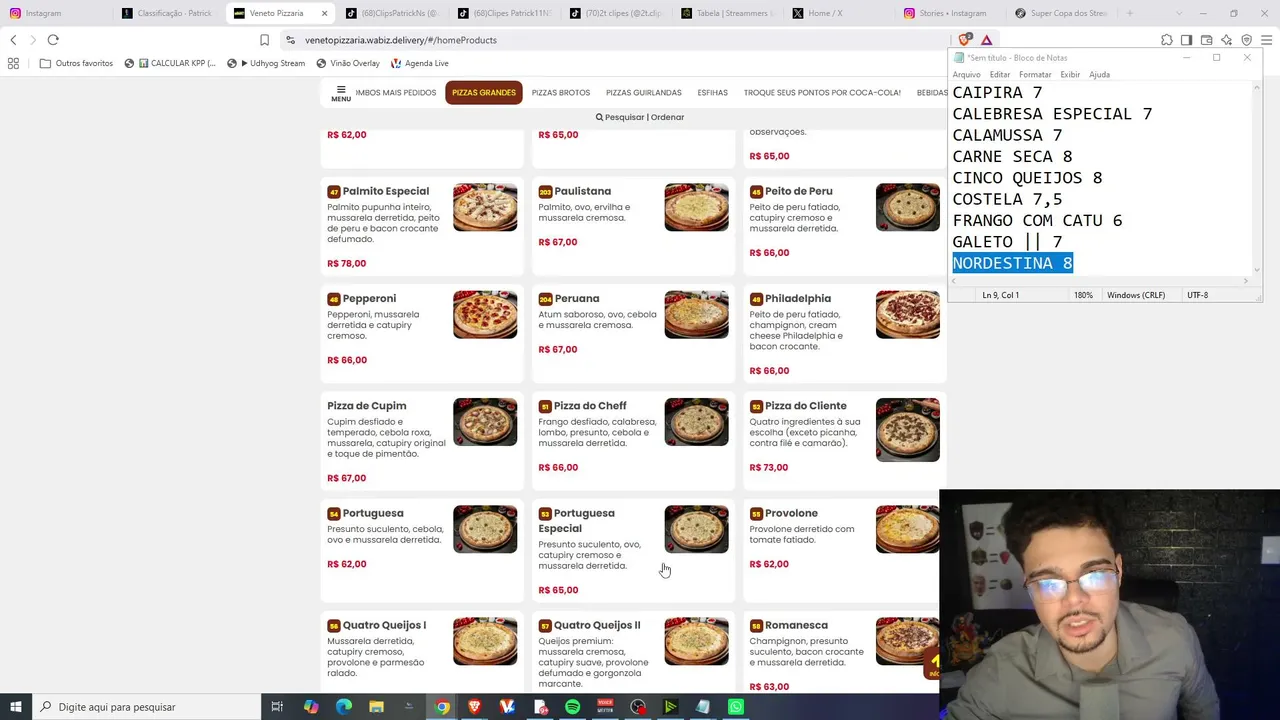Open Brave browser from the taskbar
1280x720 pixels.
[x=474, y=707]
